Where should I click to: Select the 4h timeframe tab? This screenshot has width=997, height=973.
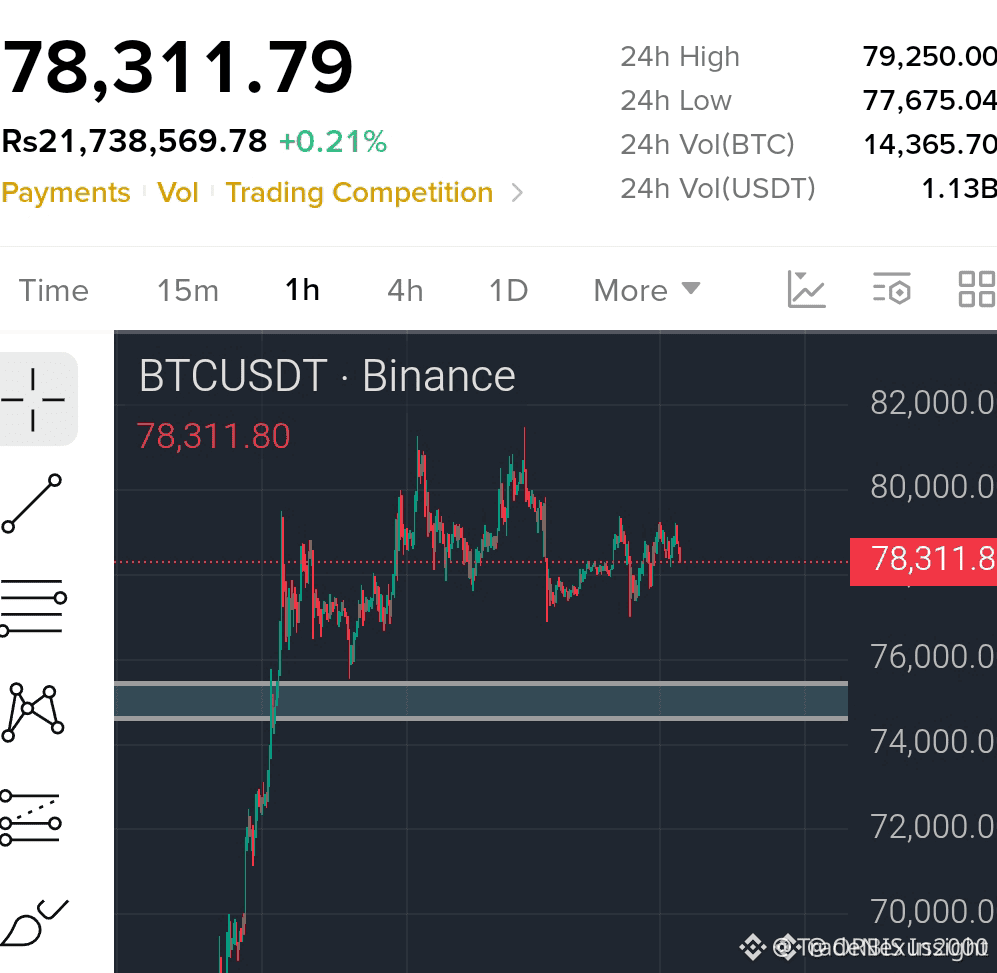coord(405,291)
